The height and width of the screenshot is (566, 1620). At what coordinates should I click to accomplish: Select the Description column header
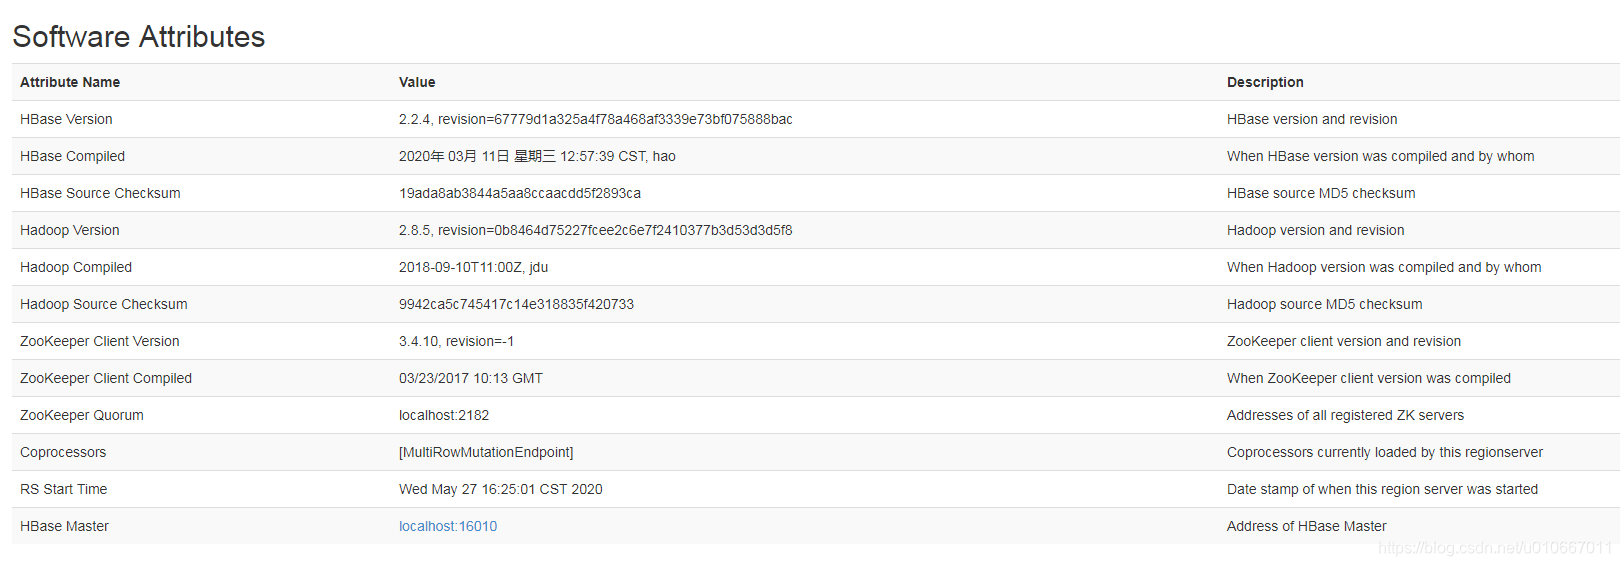pyautogui.click(x=1265, y=82)
